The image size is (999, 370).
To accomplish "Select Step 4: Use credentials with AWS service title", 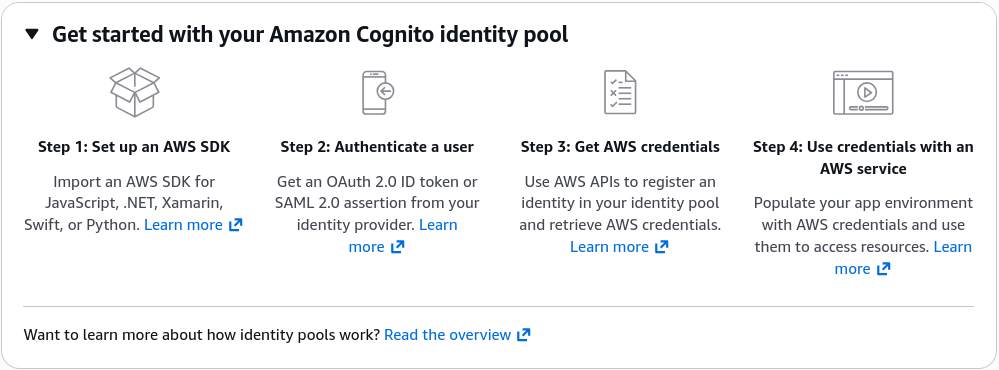I will 863,158.
